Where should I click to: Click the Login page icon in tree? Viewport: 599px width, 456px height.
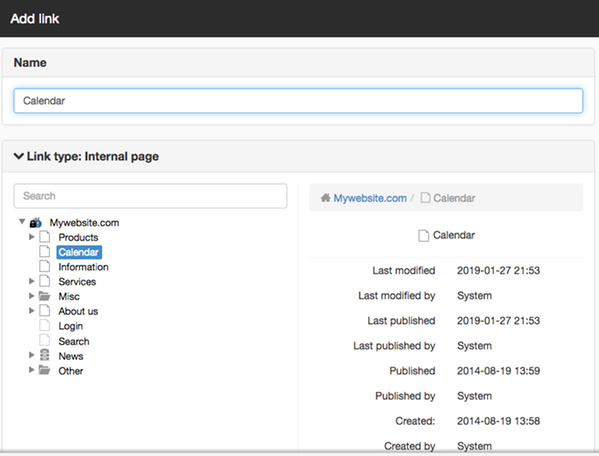45,325
